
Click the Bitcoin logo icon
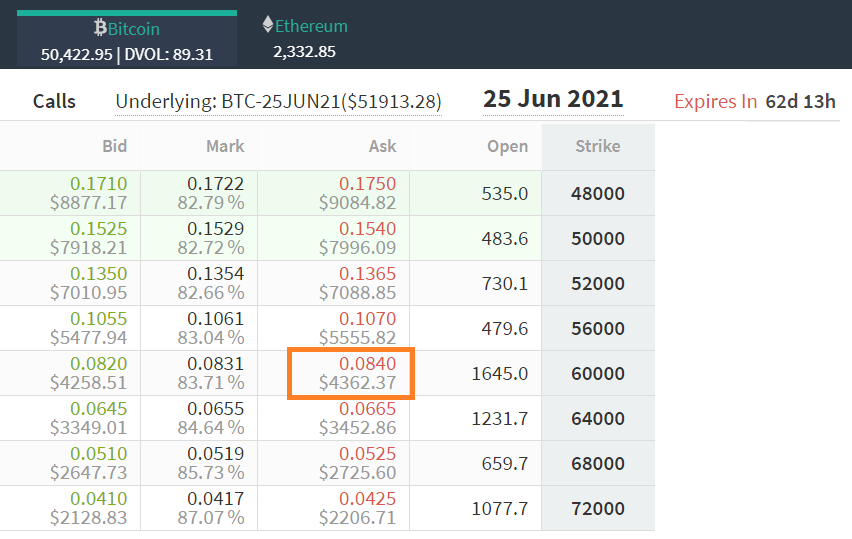[x=100, y=29]
